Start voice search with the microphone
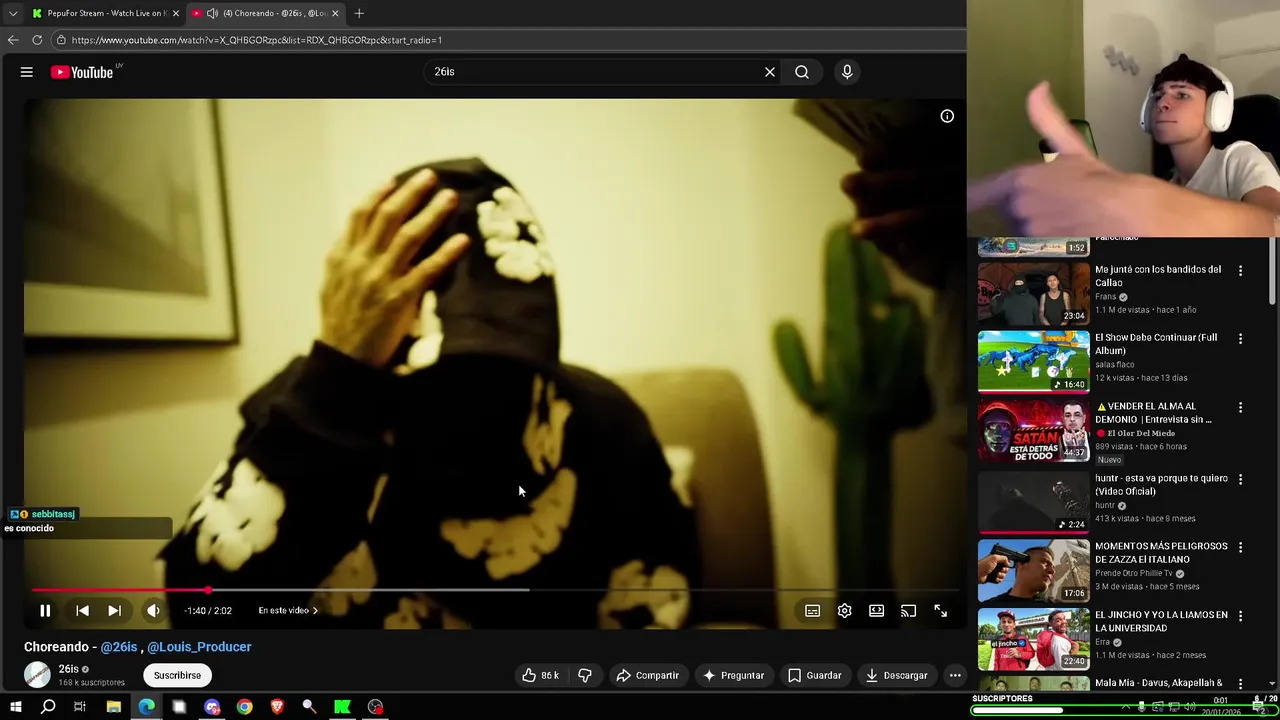This screenshot has width=1280, height=720. pos(847,72)
